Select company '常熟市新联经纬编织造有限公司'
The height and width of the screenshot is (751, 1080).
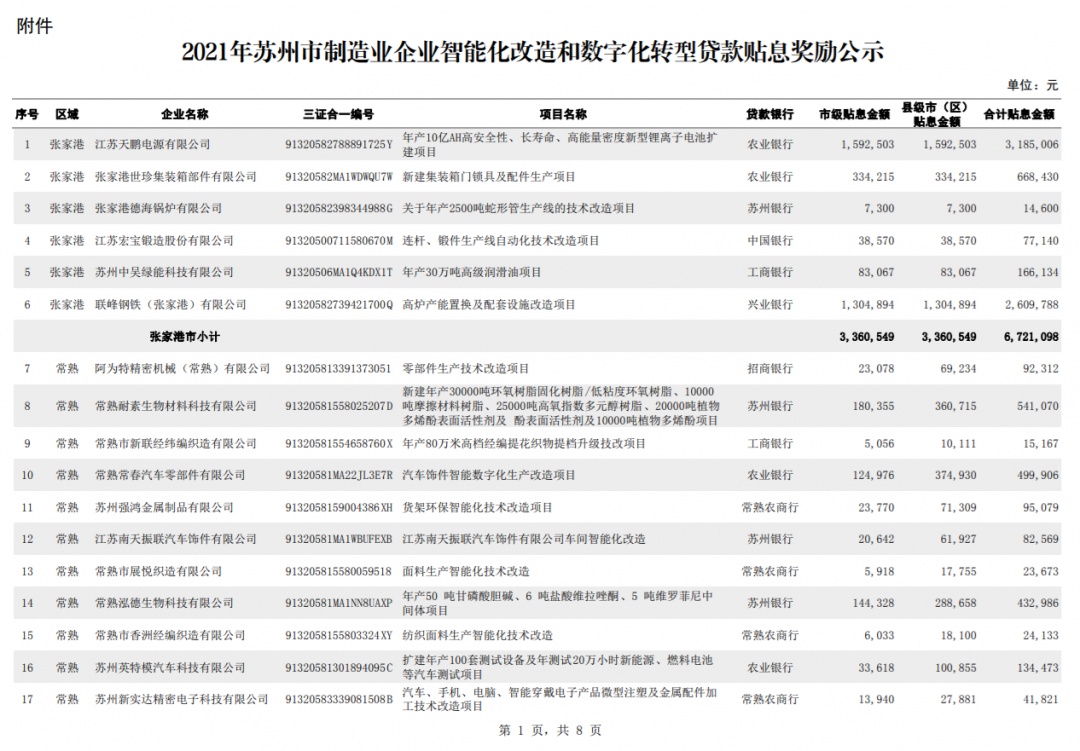[x=176, y=444]
